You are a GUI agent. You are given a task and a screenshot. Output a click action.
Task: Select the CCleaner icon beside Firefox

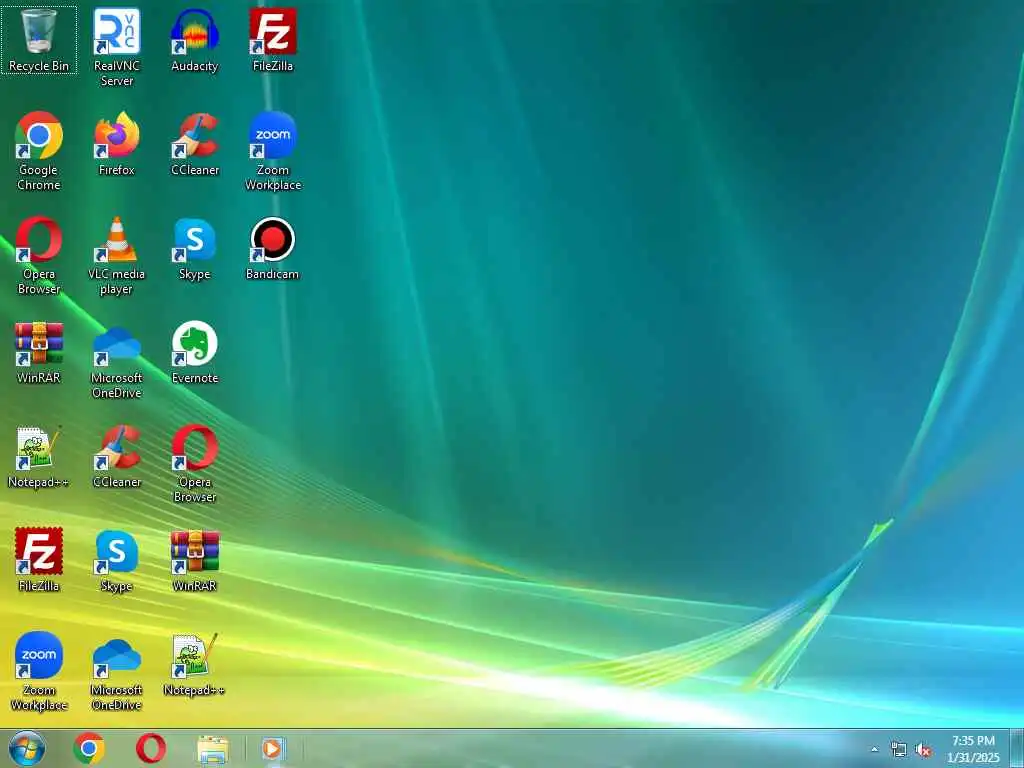[x=195, y=144]
